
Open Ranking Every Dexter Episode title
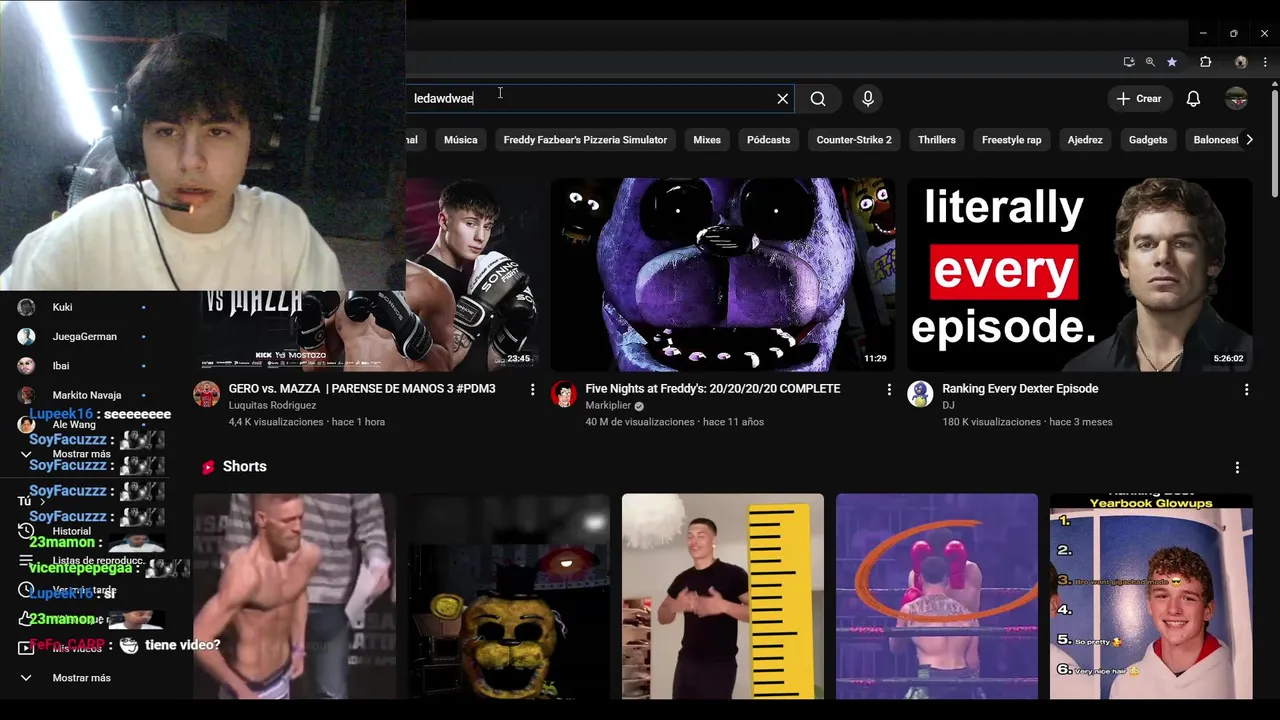pyautogui.click(x=1020, y=389)
